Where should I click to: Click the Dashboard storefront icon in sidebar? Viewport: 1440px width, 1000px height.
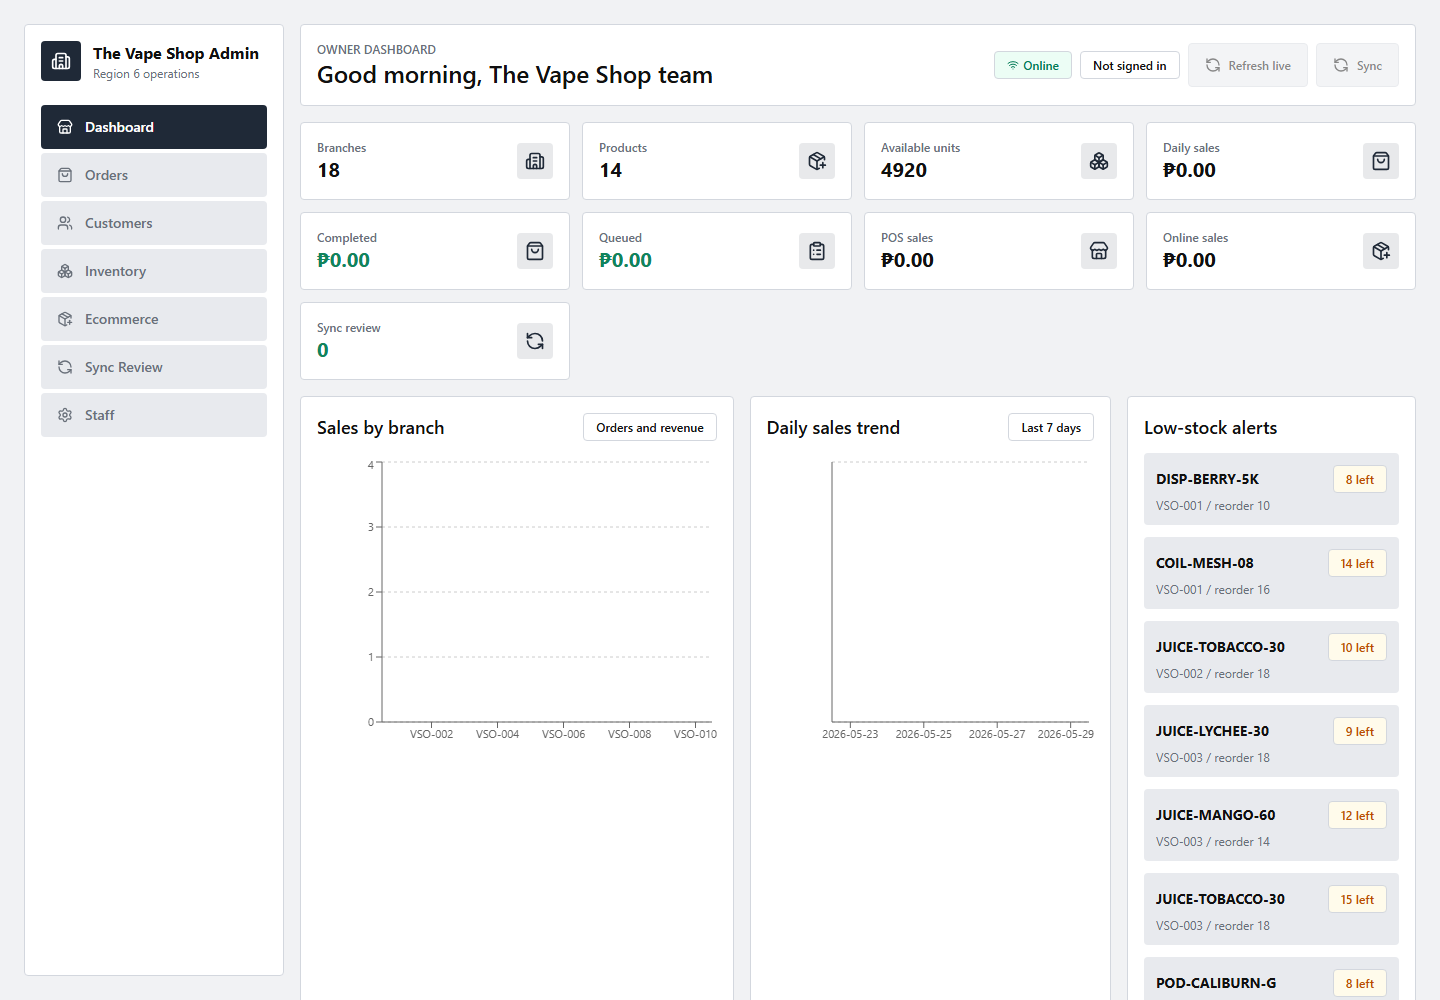[65, 127]
